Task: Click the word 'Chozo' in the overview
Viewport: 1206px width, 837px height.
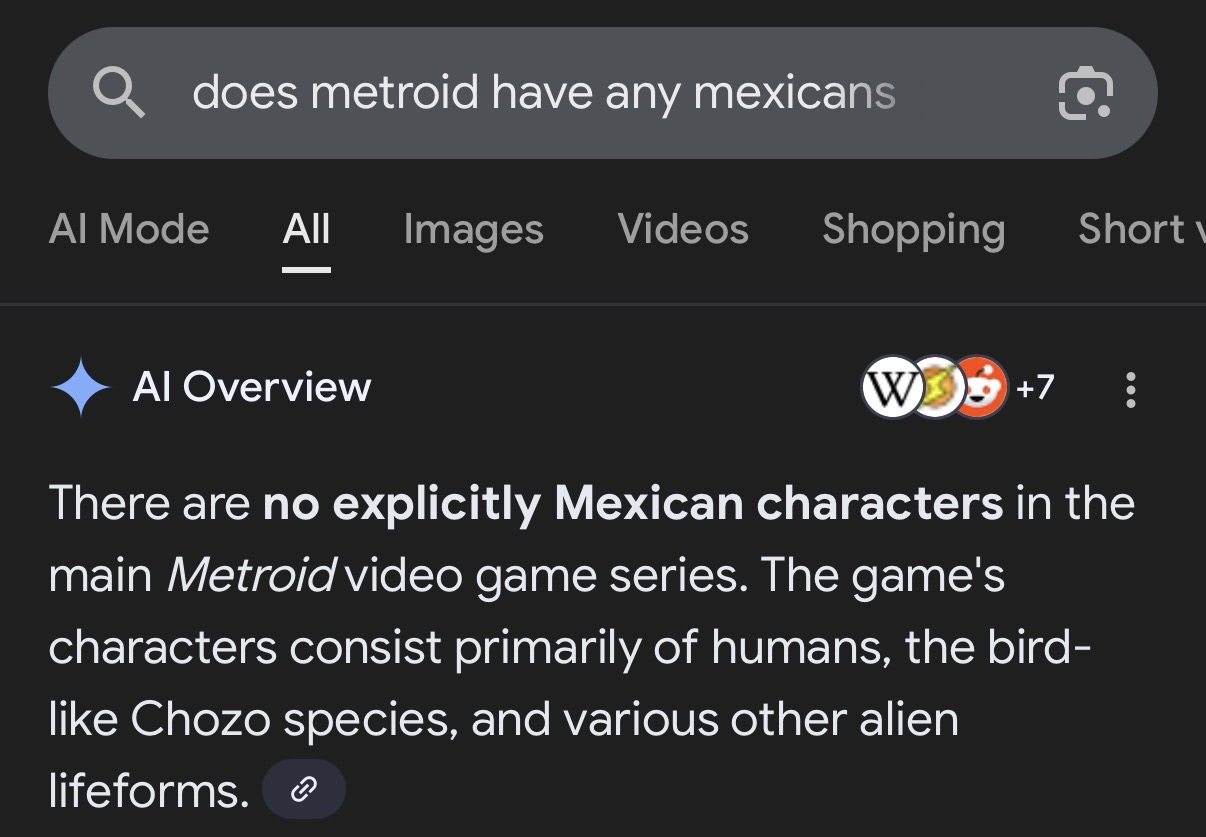Action: point(201,720)
